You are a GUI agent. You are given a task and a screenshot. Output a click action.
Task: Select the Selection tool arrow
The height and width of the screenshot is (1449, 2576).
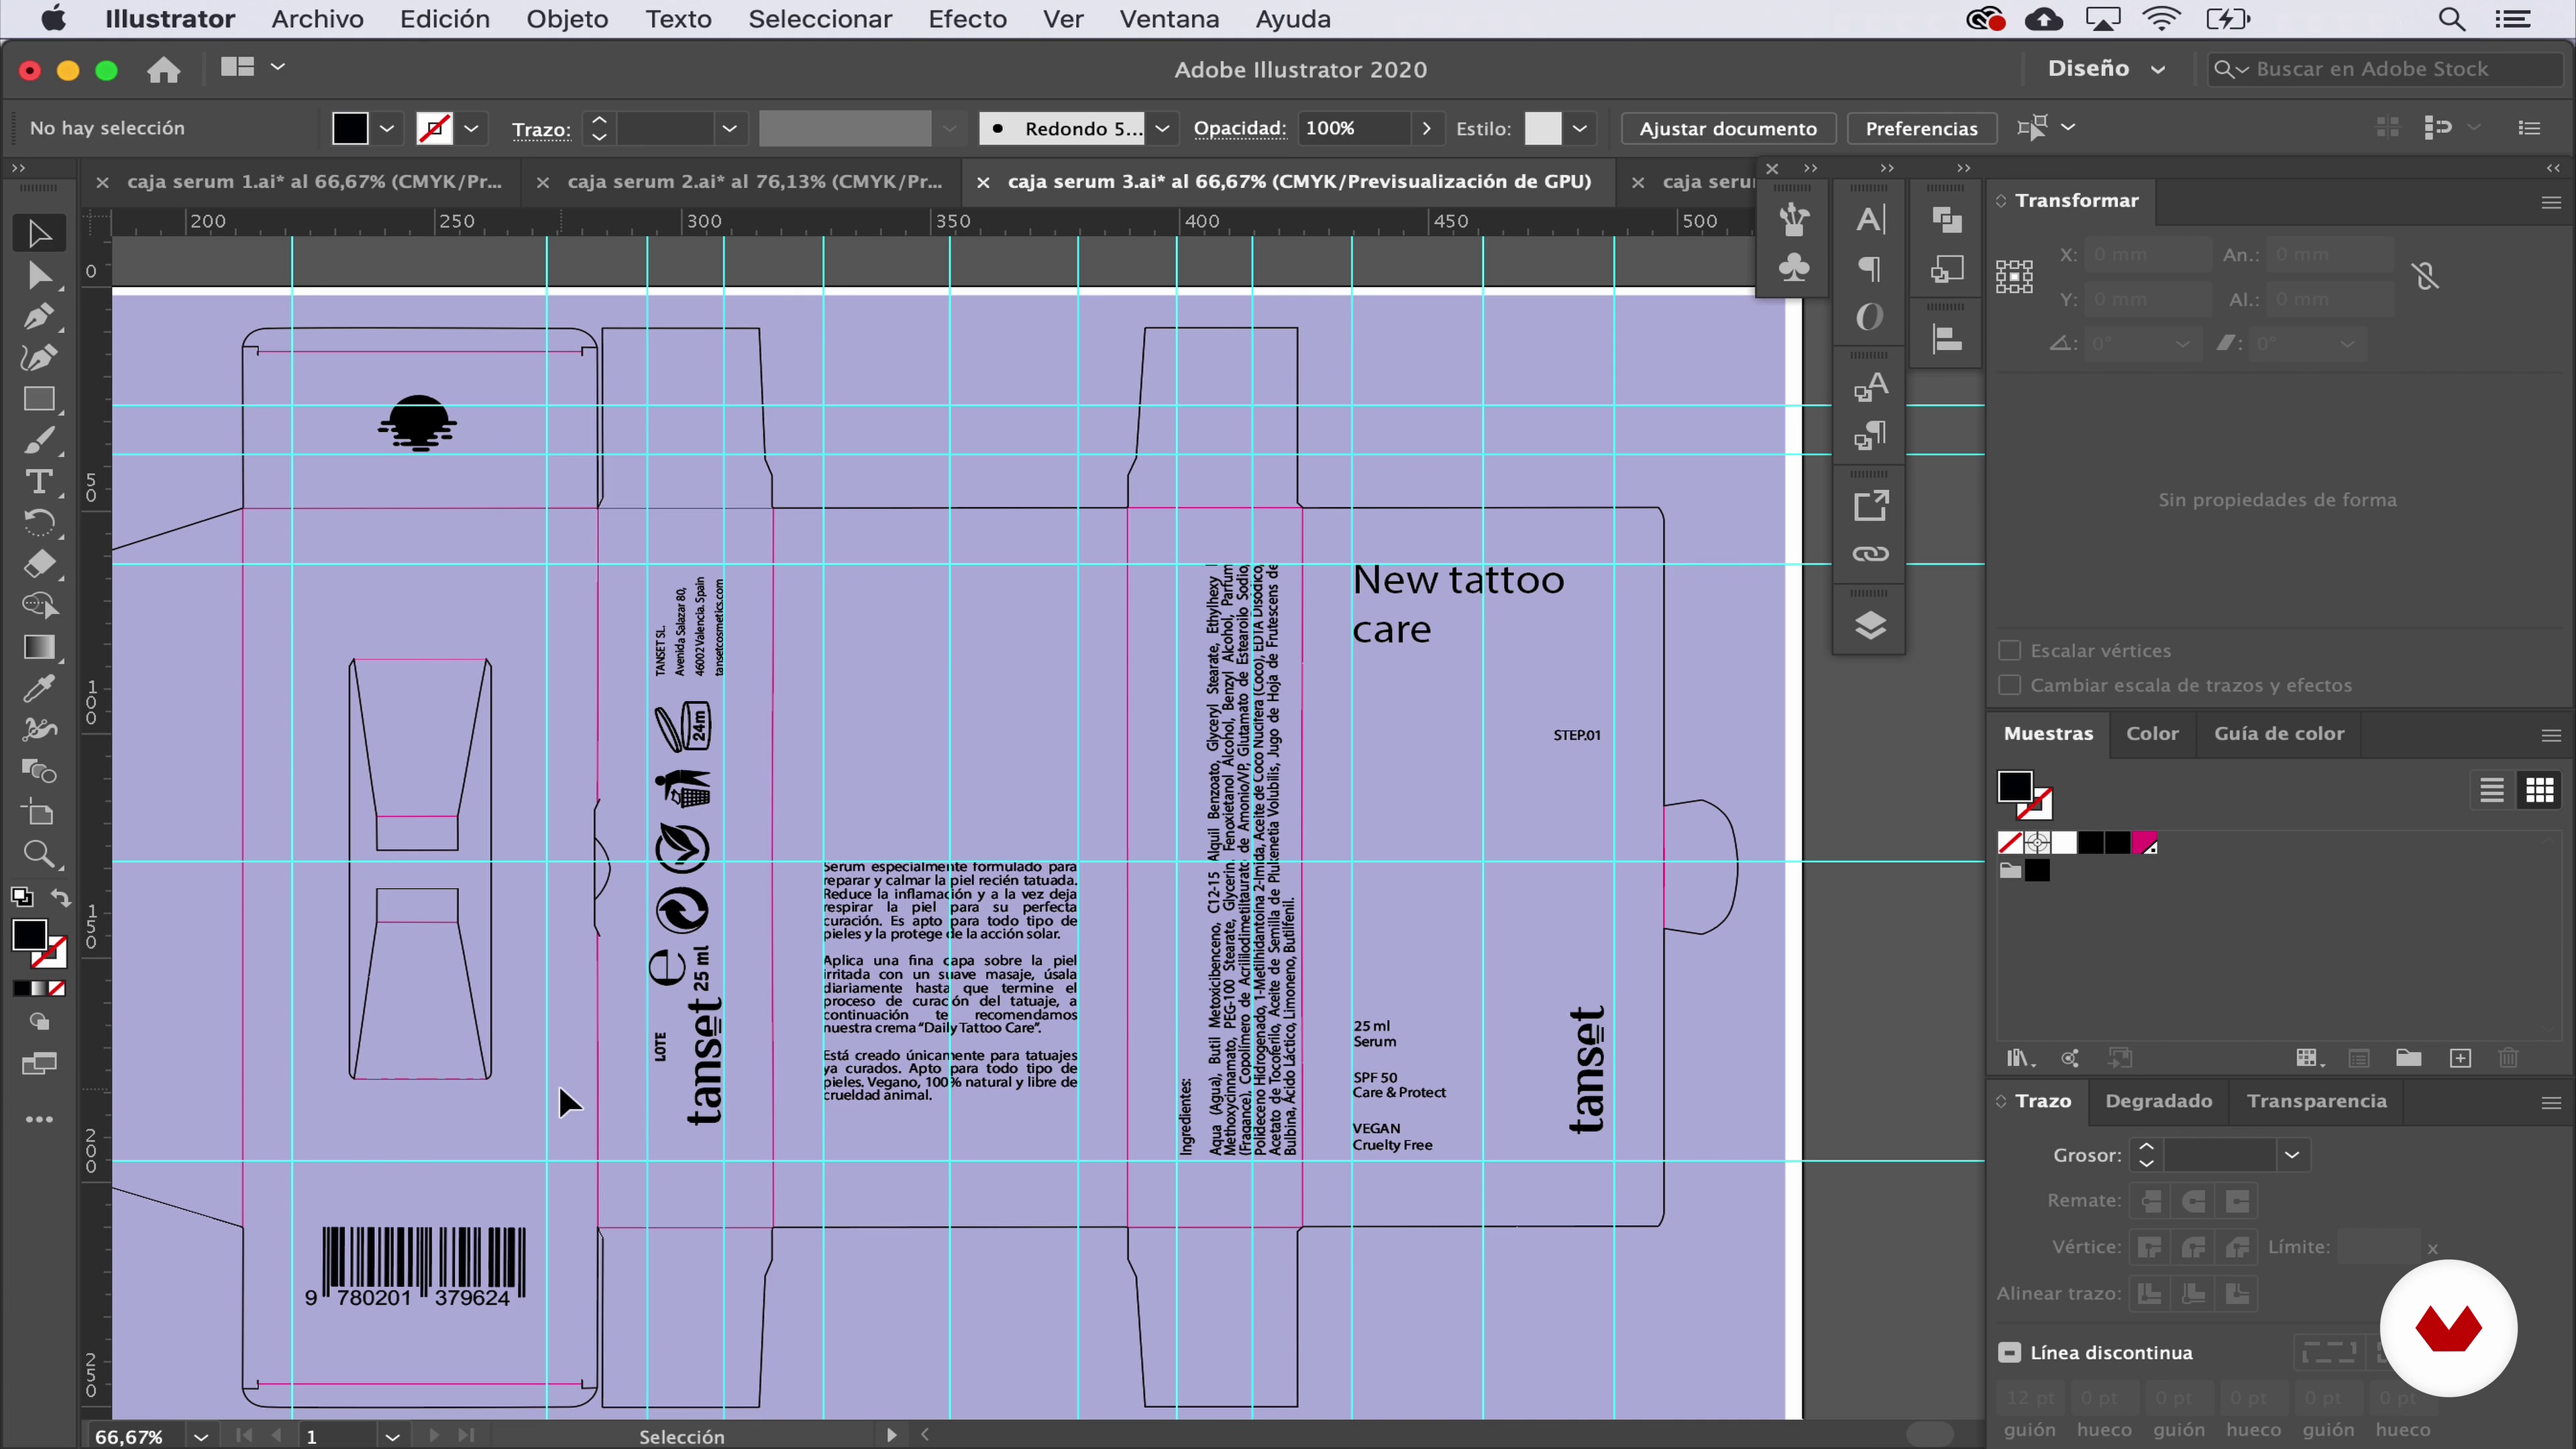pos(39,233)
